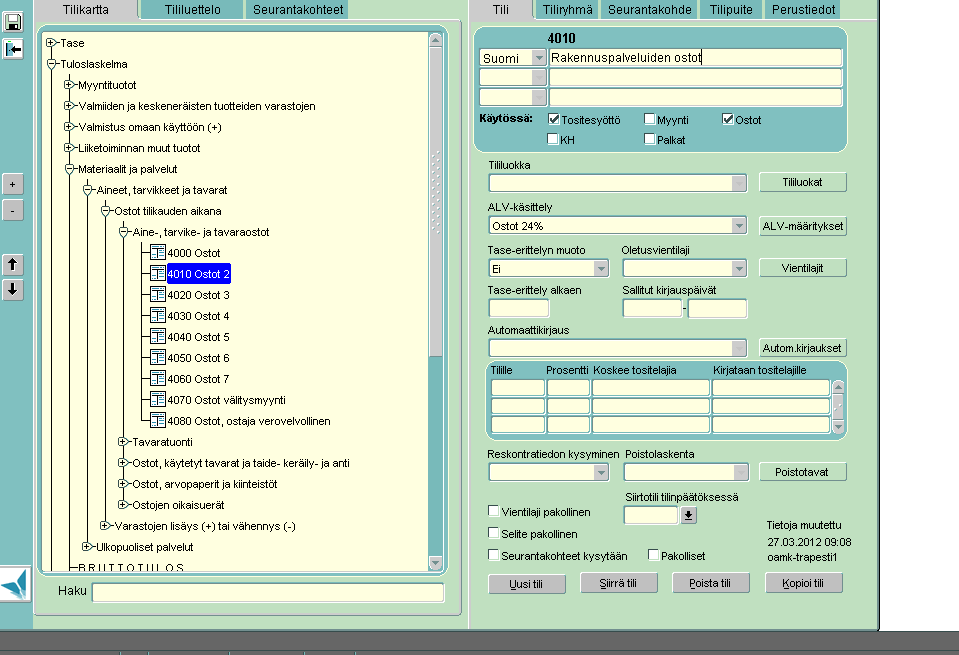
Task: Click the minus collapse-all sidebar button
Action: [13, 211]
